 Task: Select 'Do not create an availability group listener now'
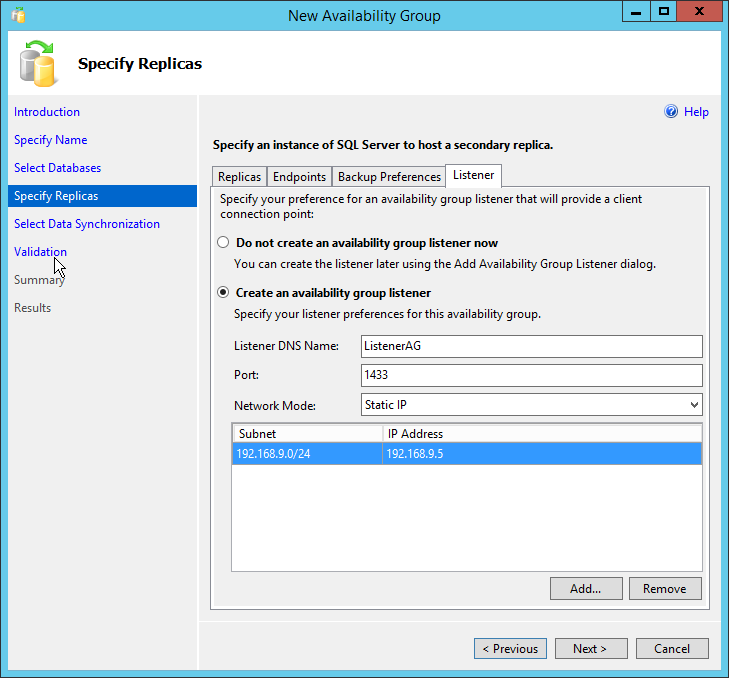click(223, 243)
